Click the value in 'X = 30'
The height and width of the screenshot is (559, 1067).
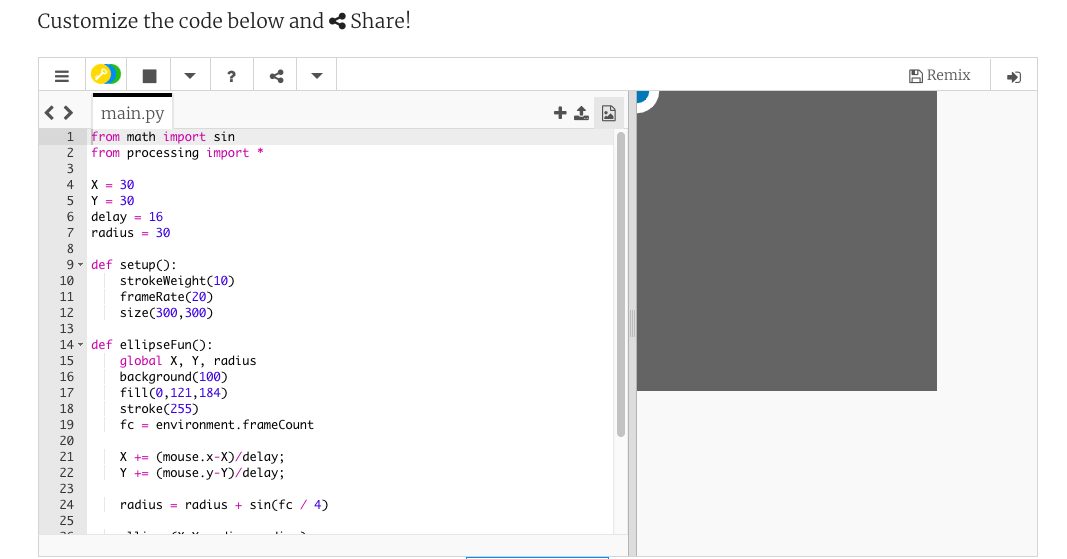[127, 185]
